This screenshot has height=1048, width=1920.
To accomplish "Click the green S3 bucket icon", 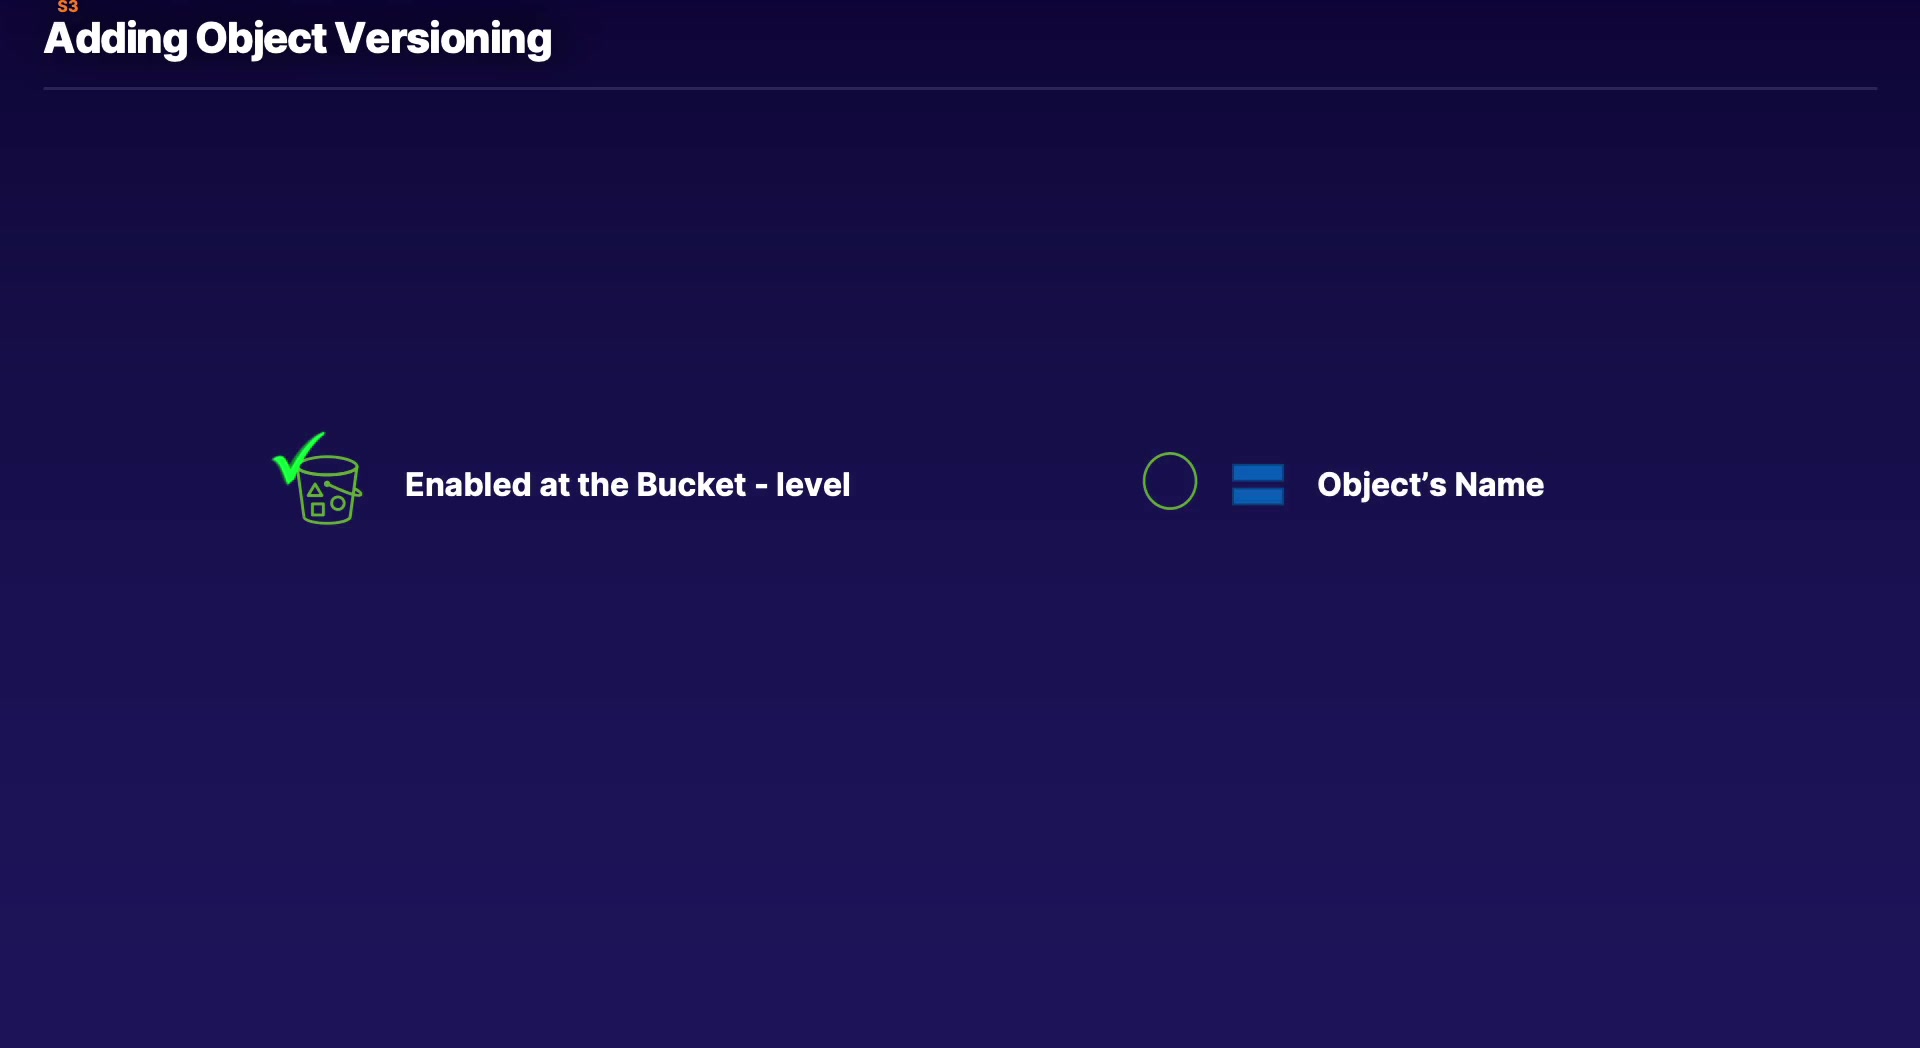I will 328,490.
